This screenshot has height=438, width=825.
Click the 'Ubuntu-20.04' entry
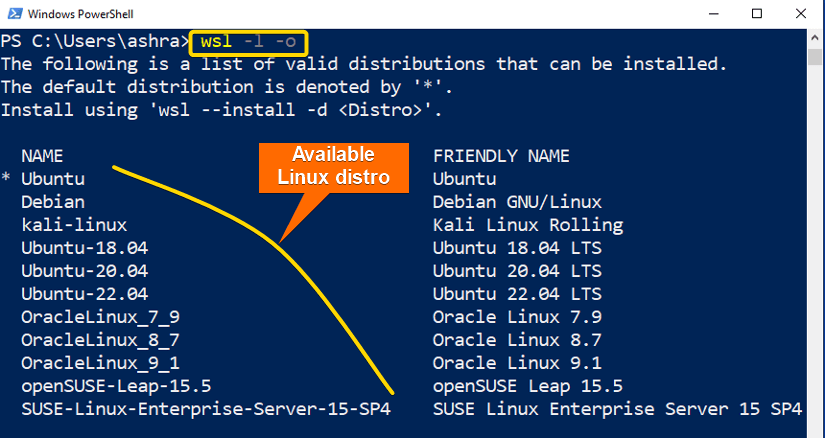coord(85,271)
